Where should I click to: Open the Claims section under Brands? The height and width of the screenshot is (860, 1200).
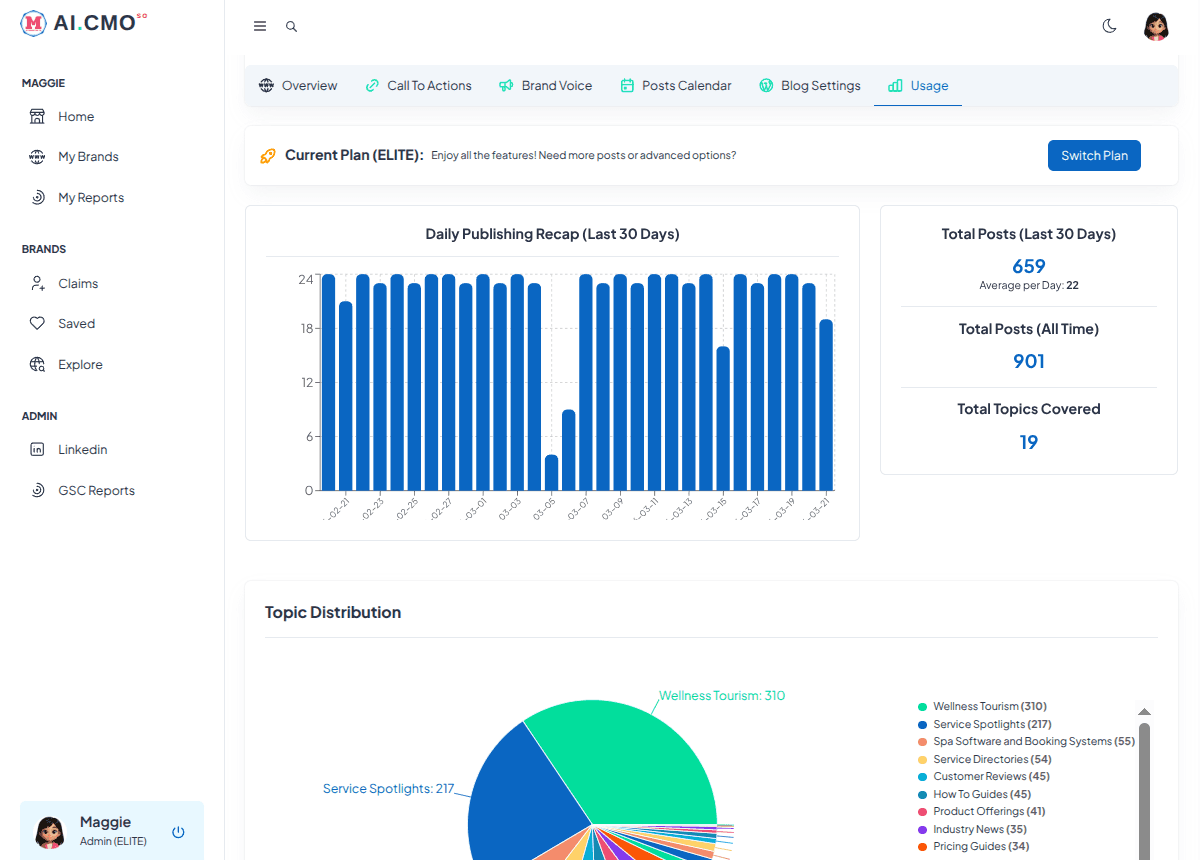click(x=80, y=283)
